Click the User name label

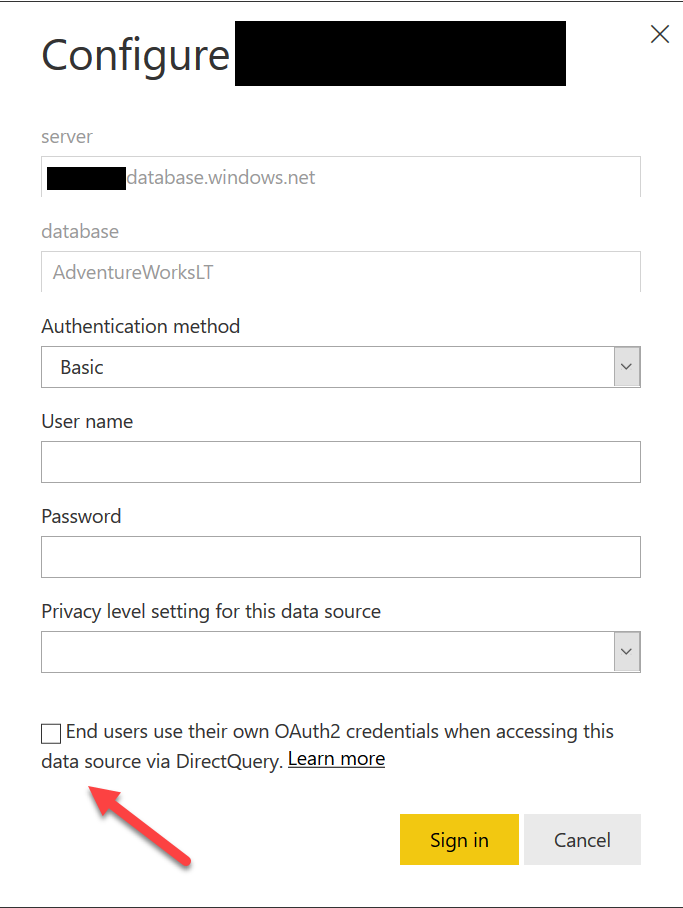coord(86,421)
